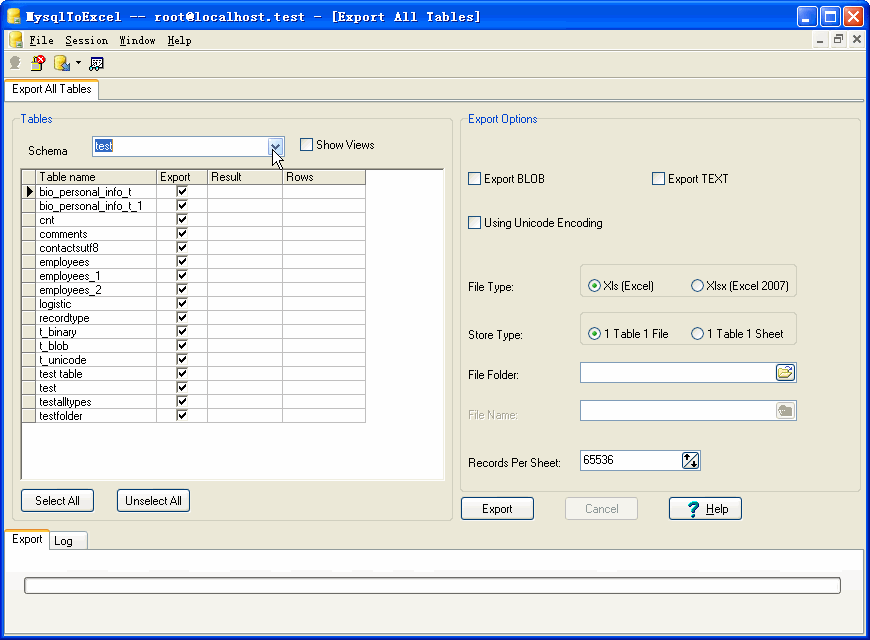
Task: Click the Unselect All button
Action: (153, 501)
